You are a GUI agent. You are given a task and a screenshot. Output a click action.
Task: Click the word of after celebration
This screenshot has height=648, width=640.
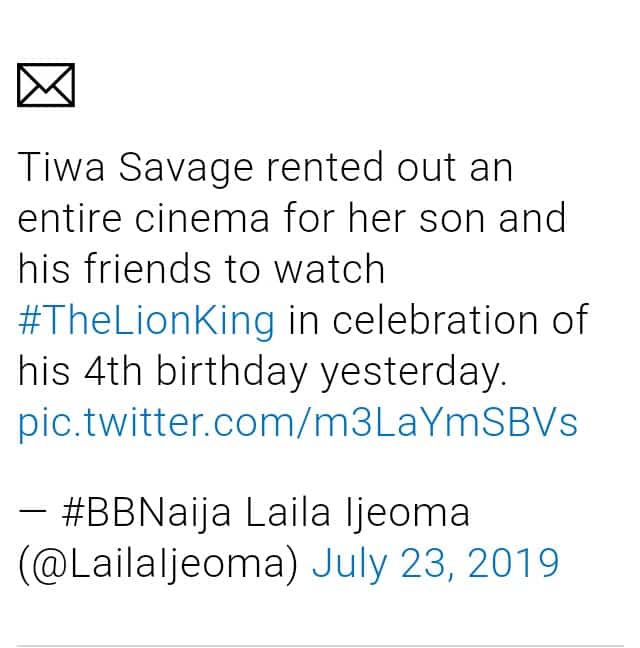coord(566,321)
